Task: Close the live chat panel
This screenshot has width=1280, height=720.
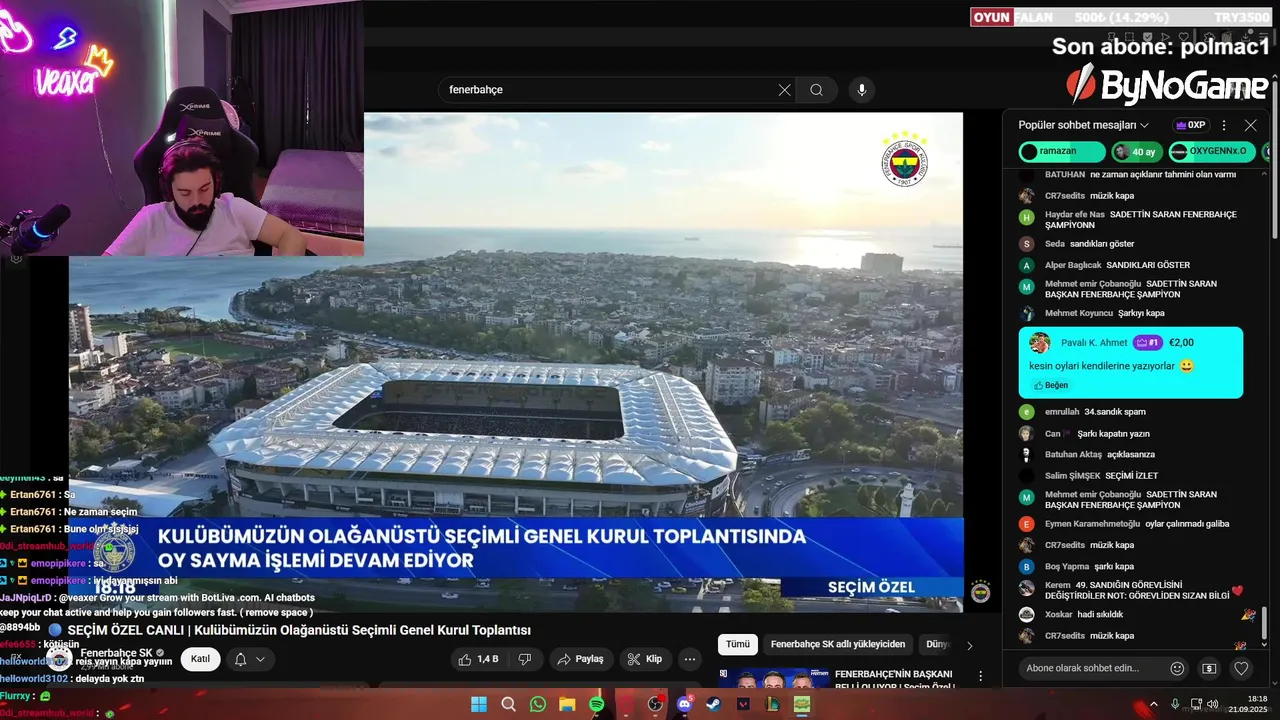Action: pyautogui.click(x=1250, y=125)
